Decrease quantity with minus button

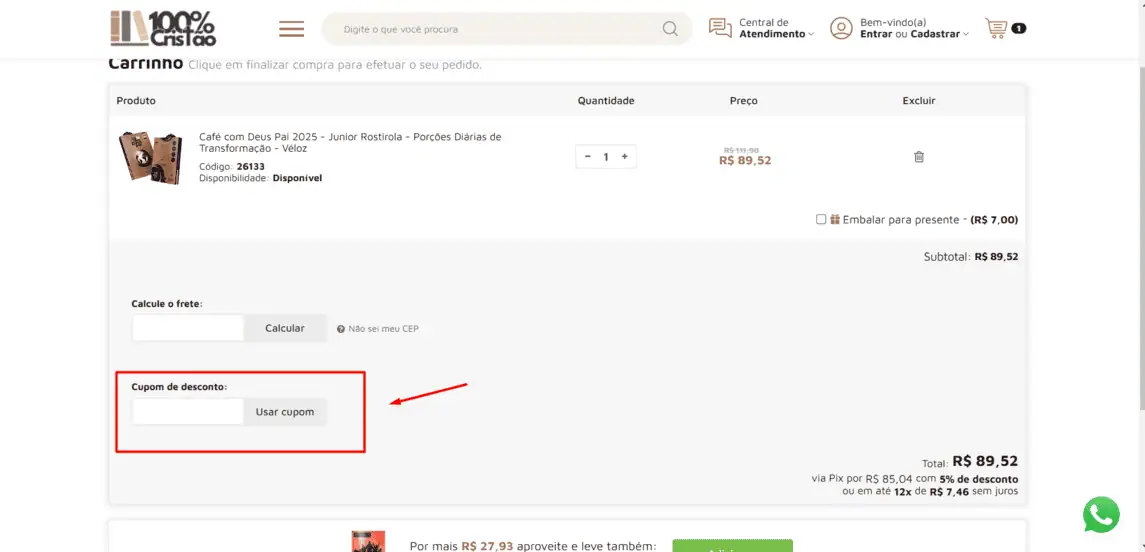(x=588, y=156)
